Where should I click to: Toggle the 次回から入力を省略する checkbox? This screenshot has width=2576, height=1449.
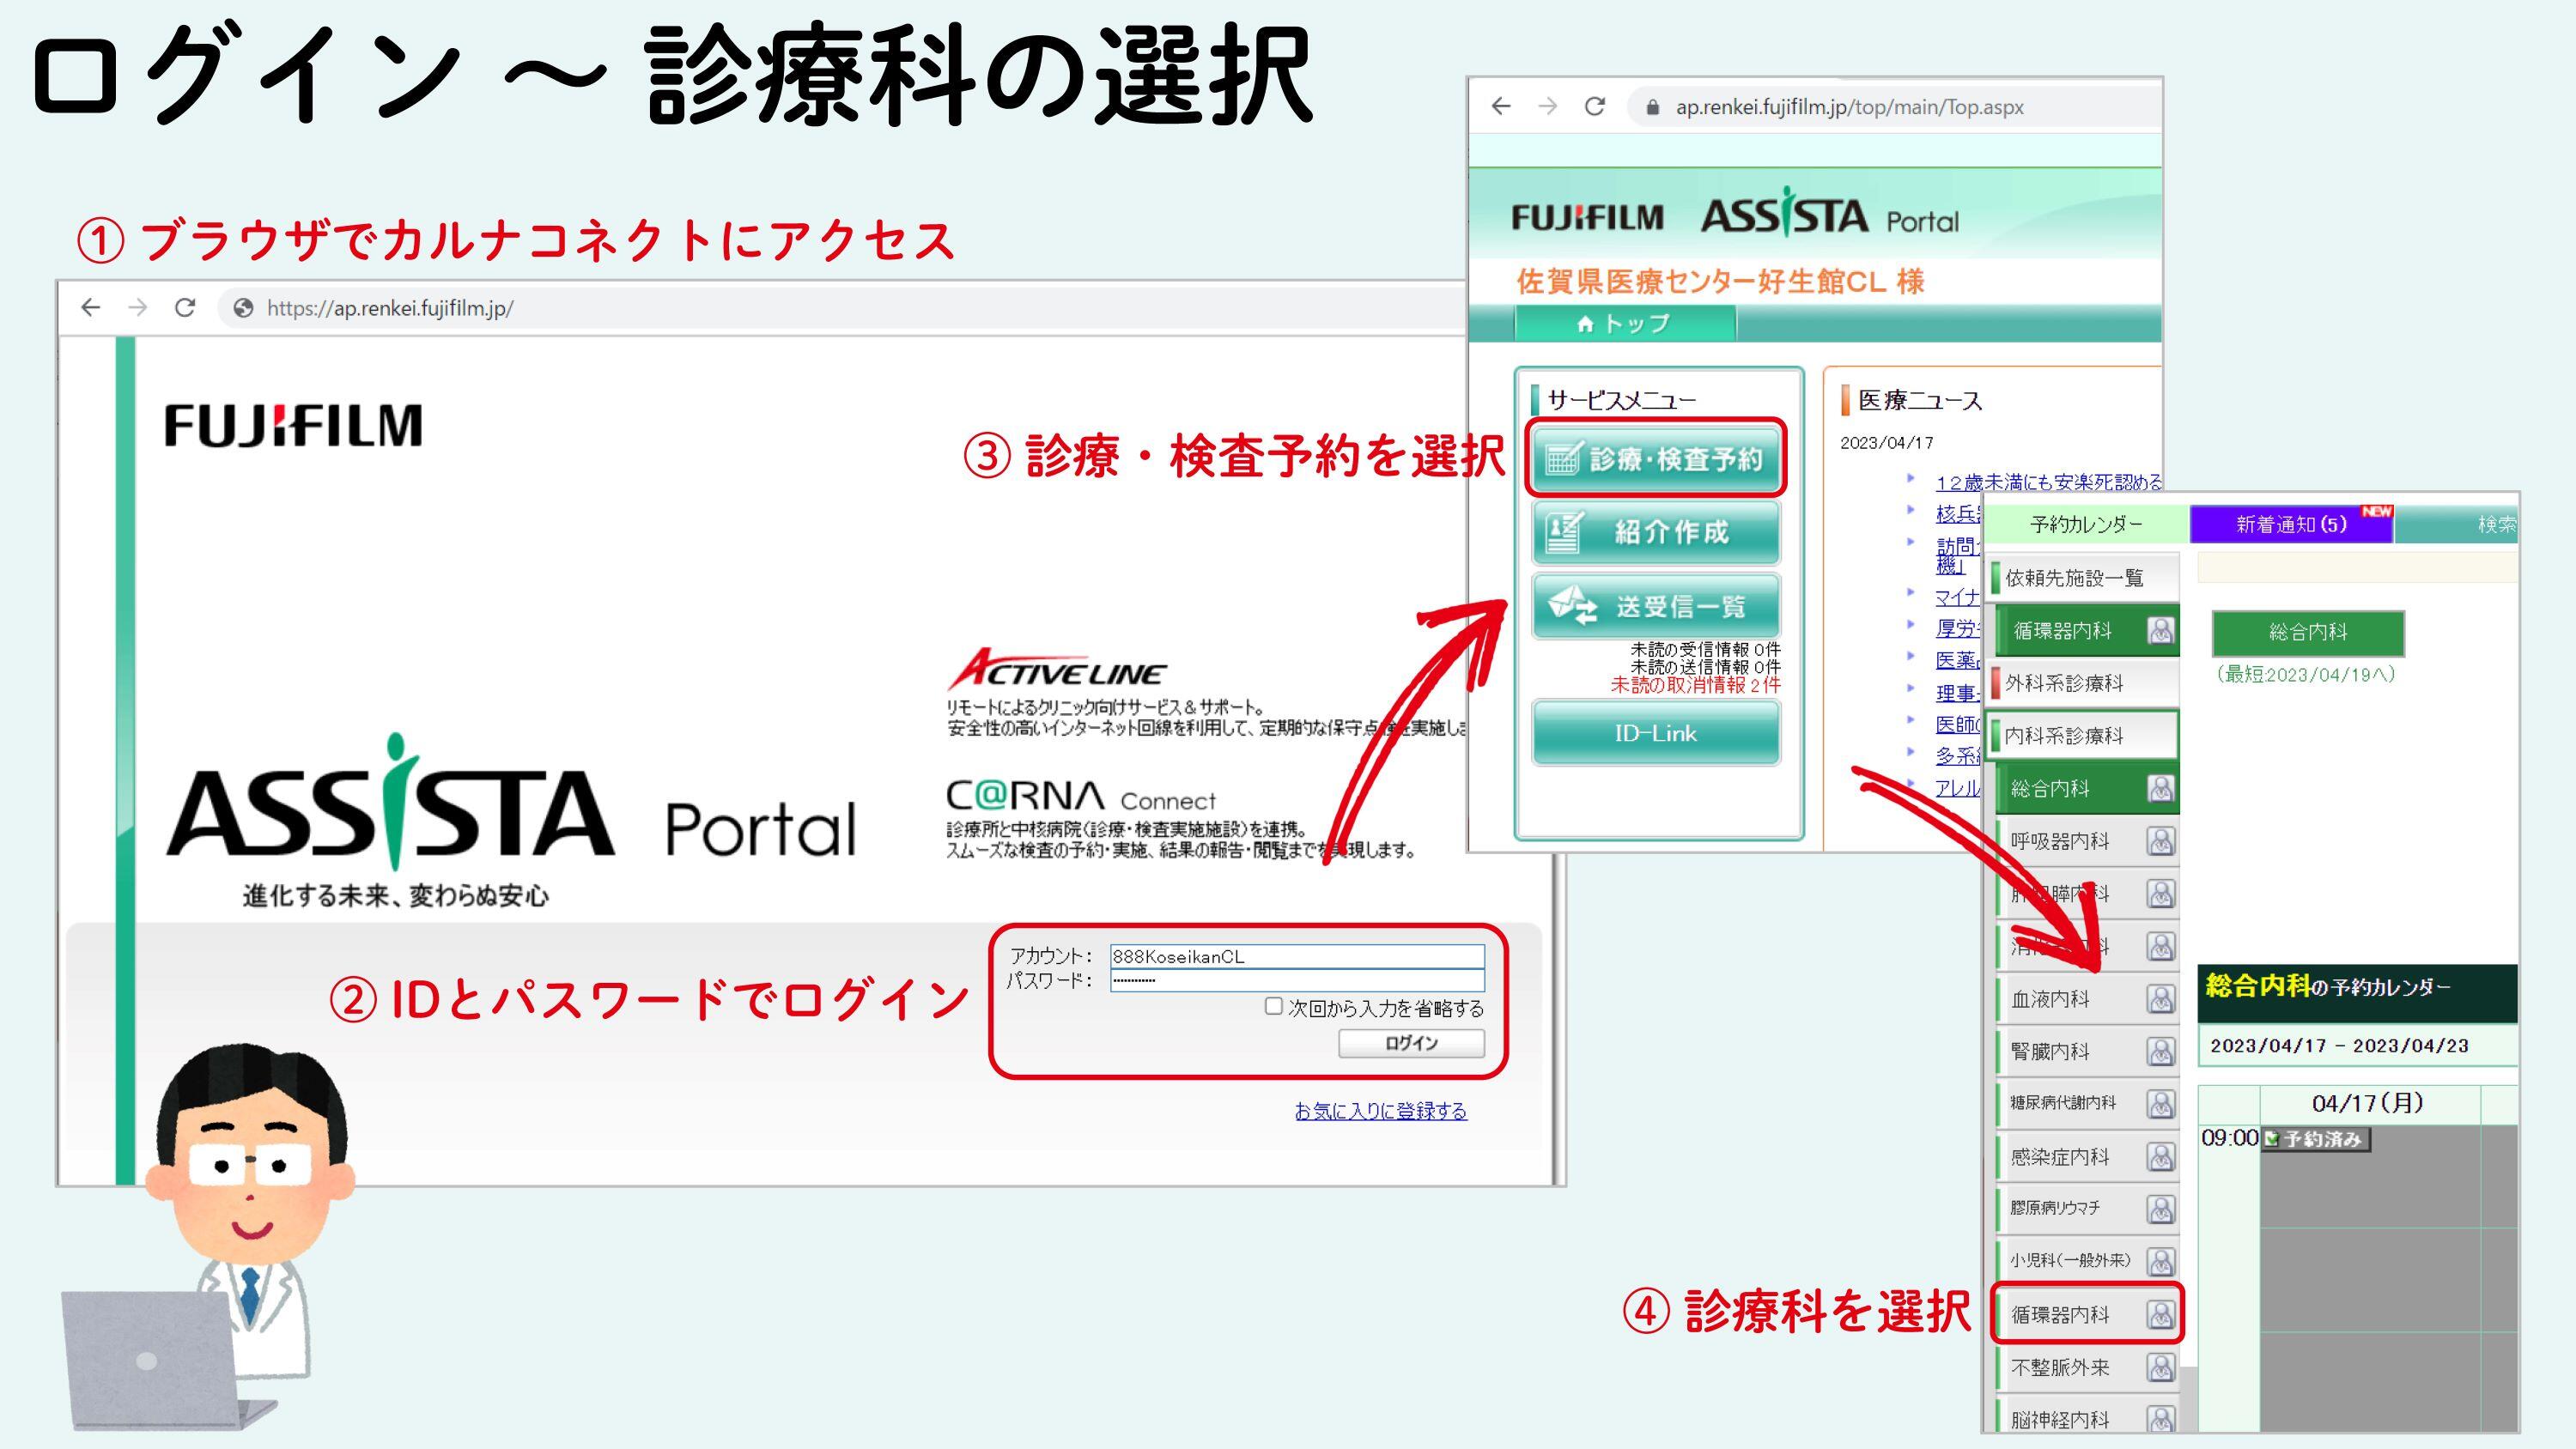click(x=1273, y=1006)
